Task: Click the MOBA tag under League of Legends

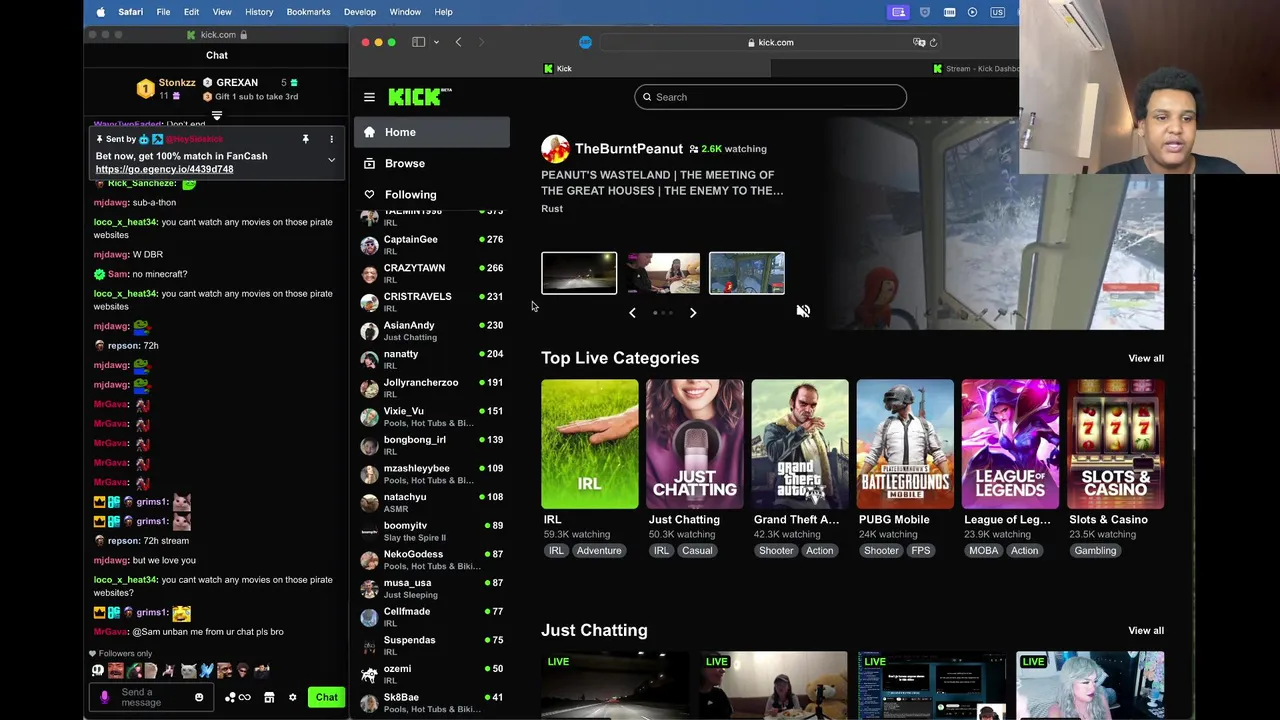Action: [x=983, y=551]
